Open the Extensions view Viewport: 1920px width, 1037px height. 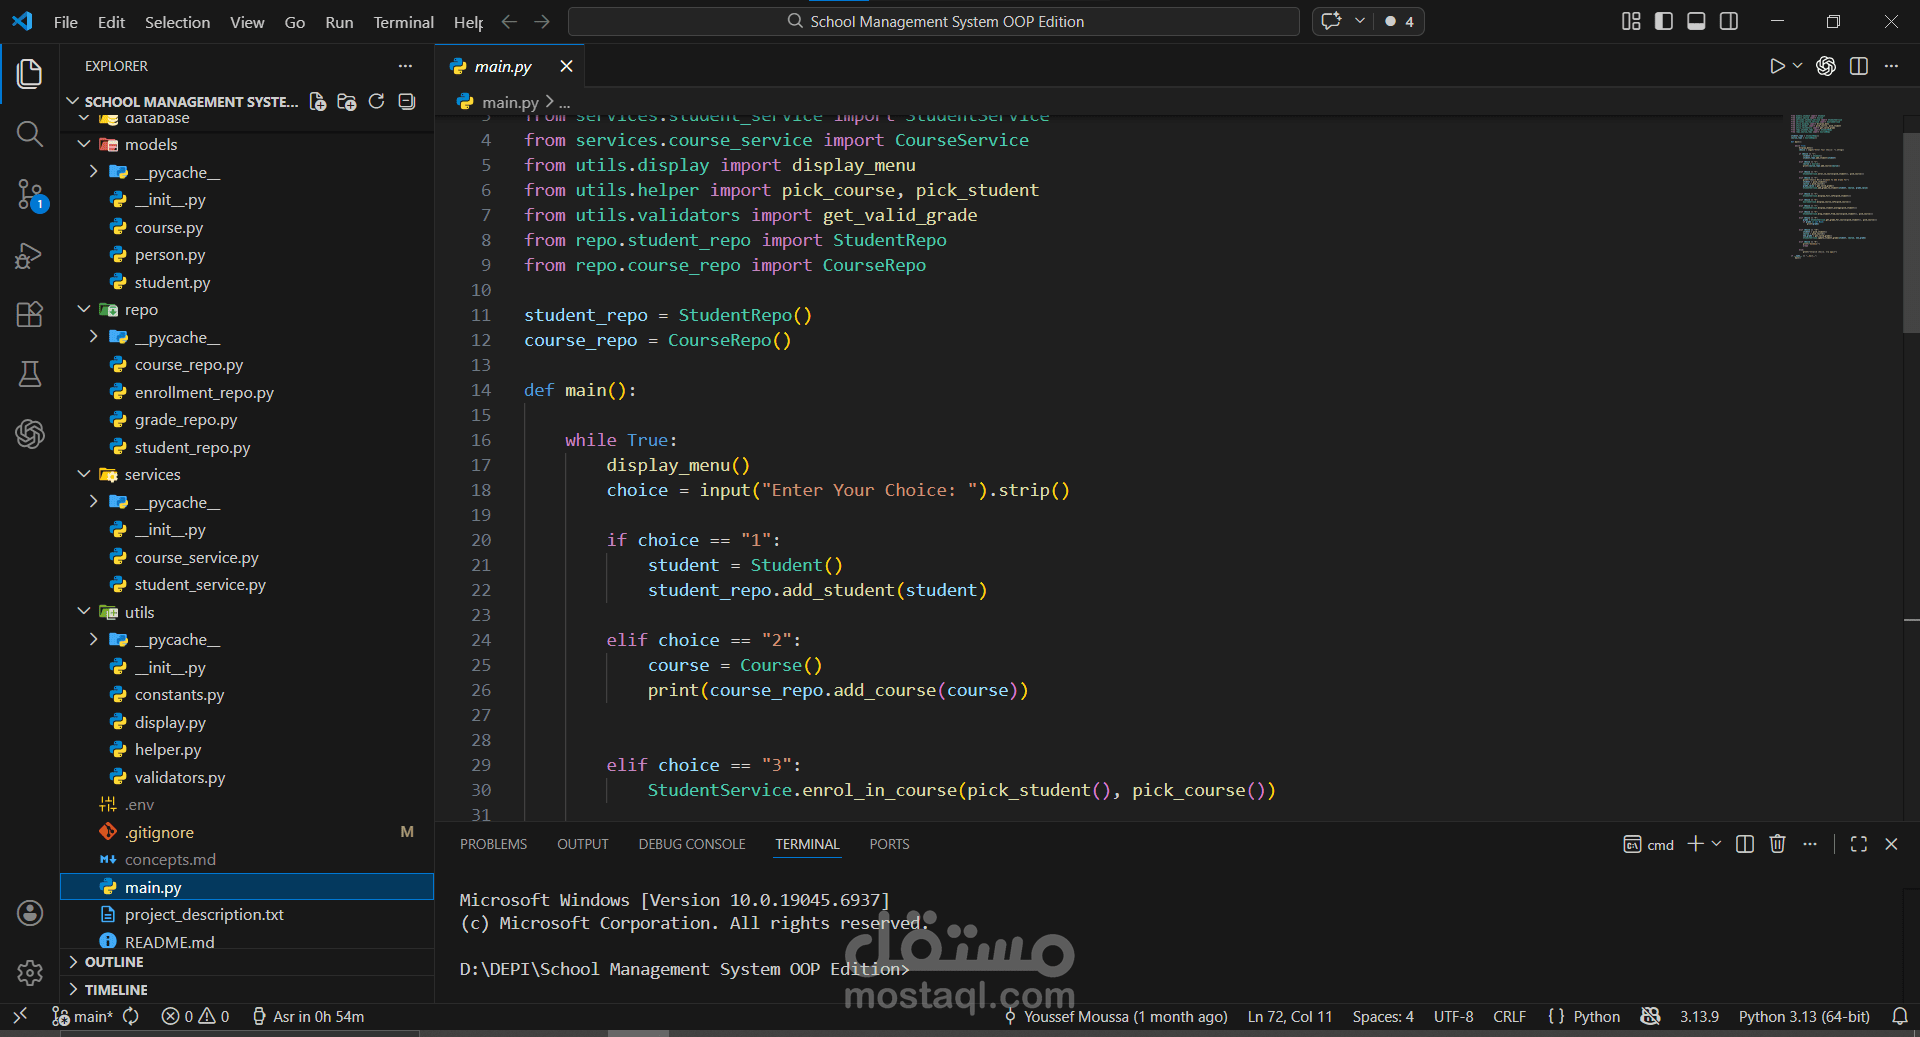(x=29, y=314)
